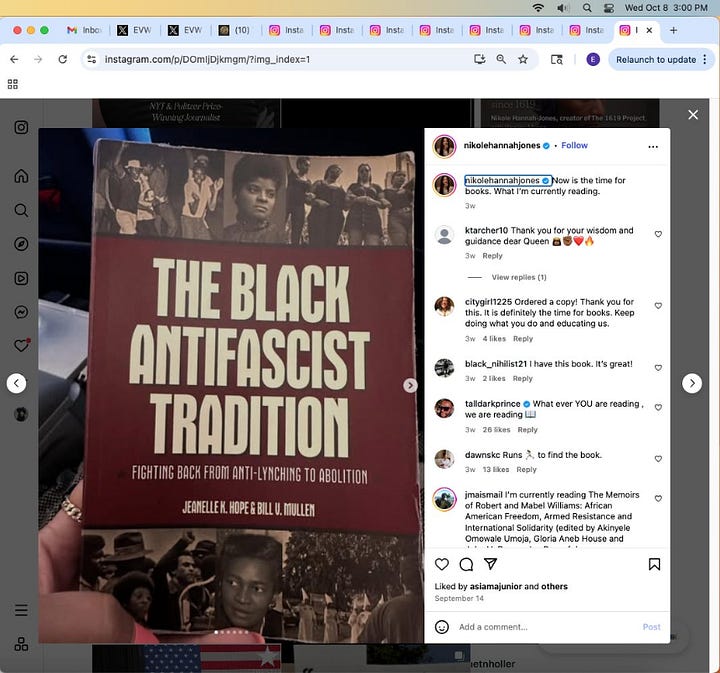The height and width of the screenshot is (673, 720).
Task: Go to next post arrow
Action: pyautogui.click(x=692, y=383)
